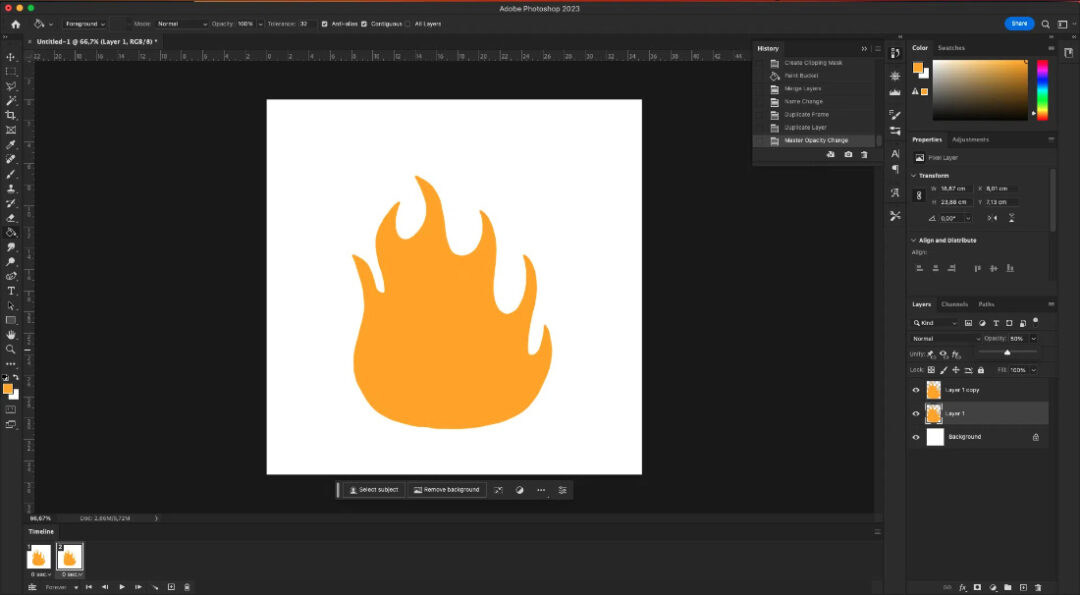Delete layer with Layers panel trash icon

point(1038,587)
